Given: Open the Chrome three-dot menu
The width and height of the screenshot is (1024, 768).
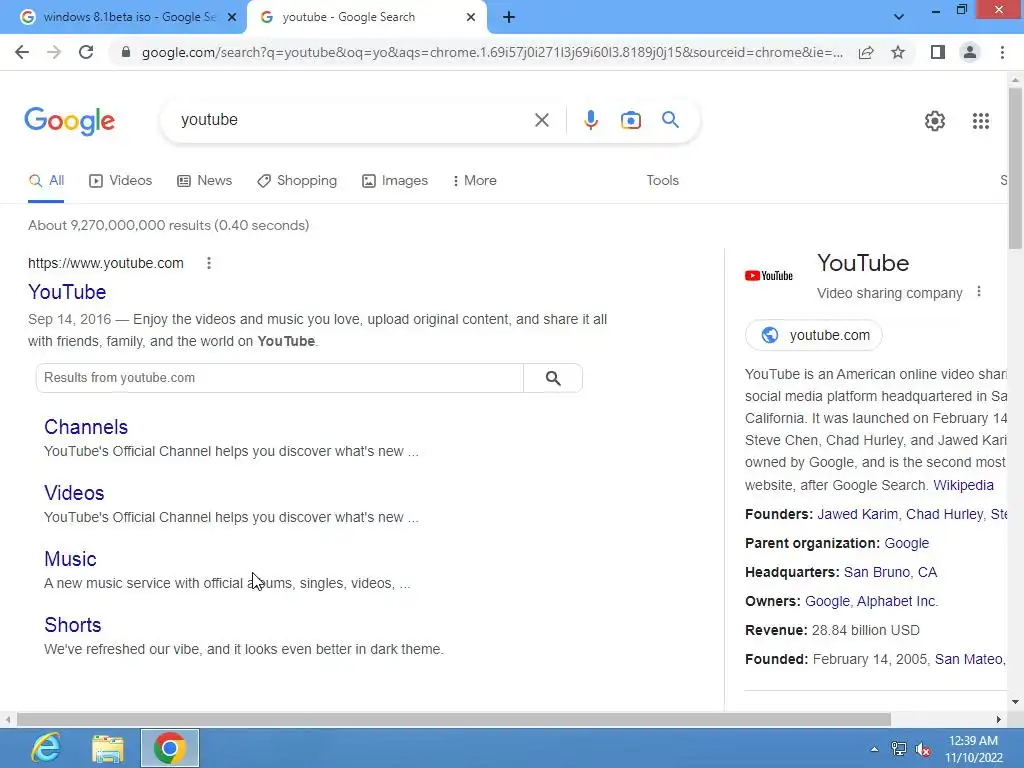Looking at the screenshot, I should click(x=1002, y=52).
